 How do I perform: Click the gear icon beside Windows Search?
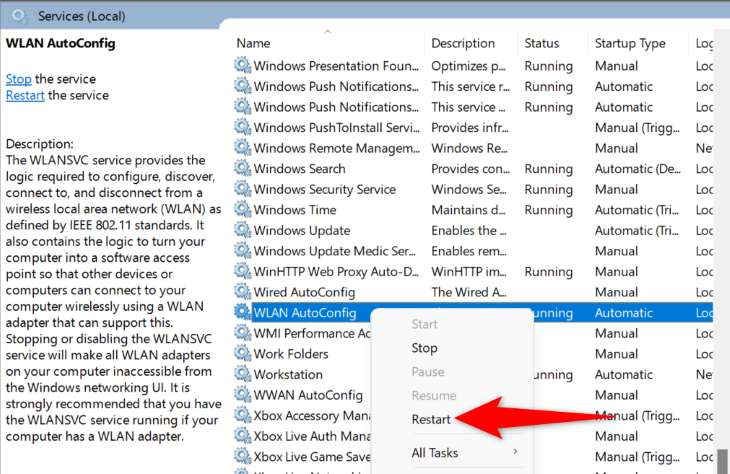(243, 168)
